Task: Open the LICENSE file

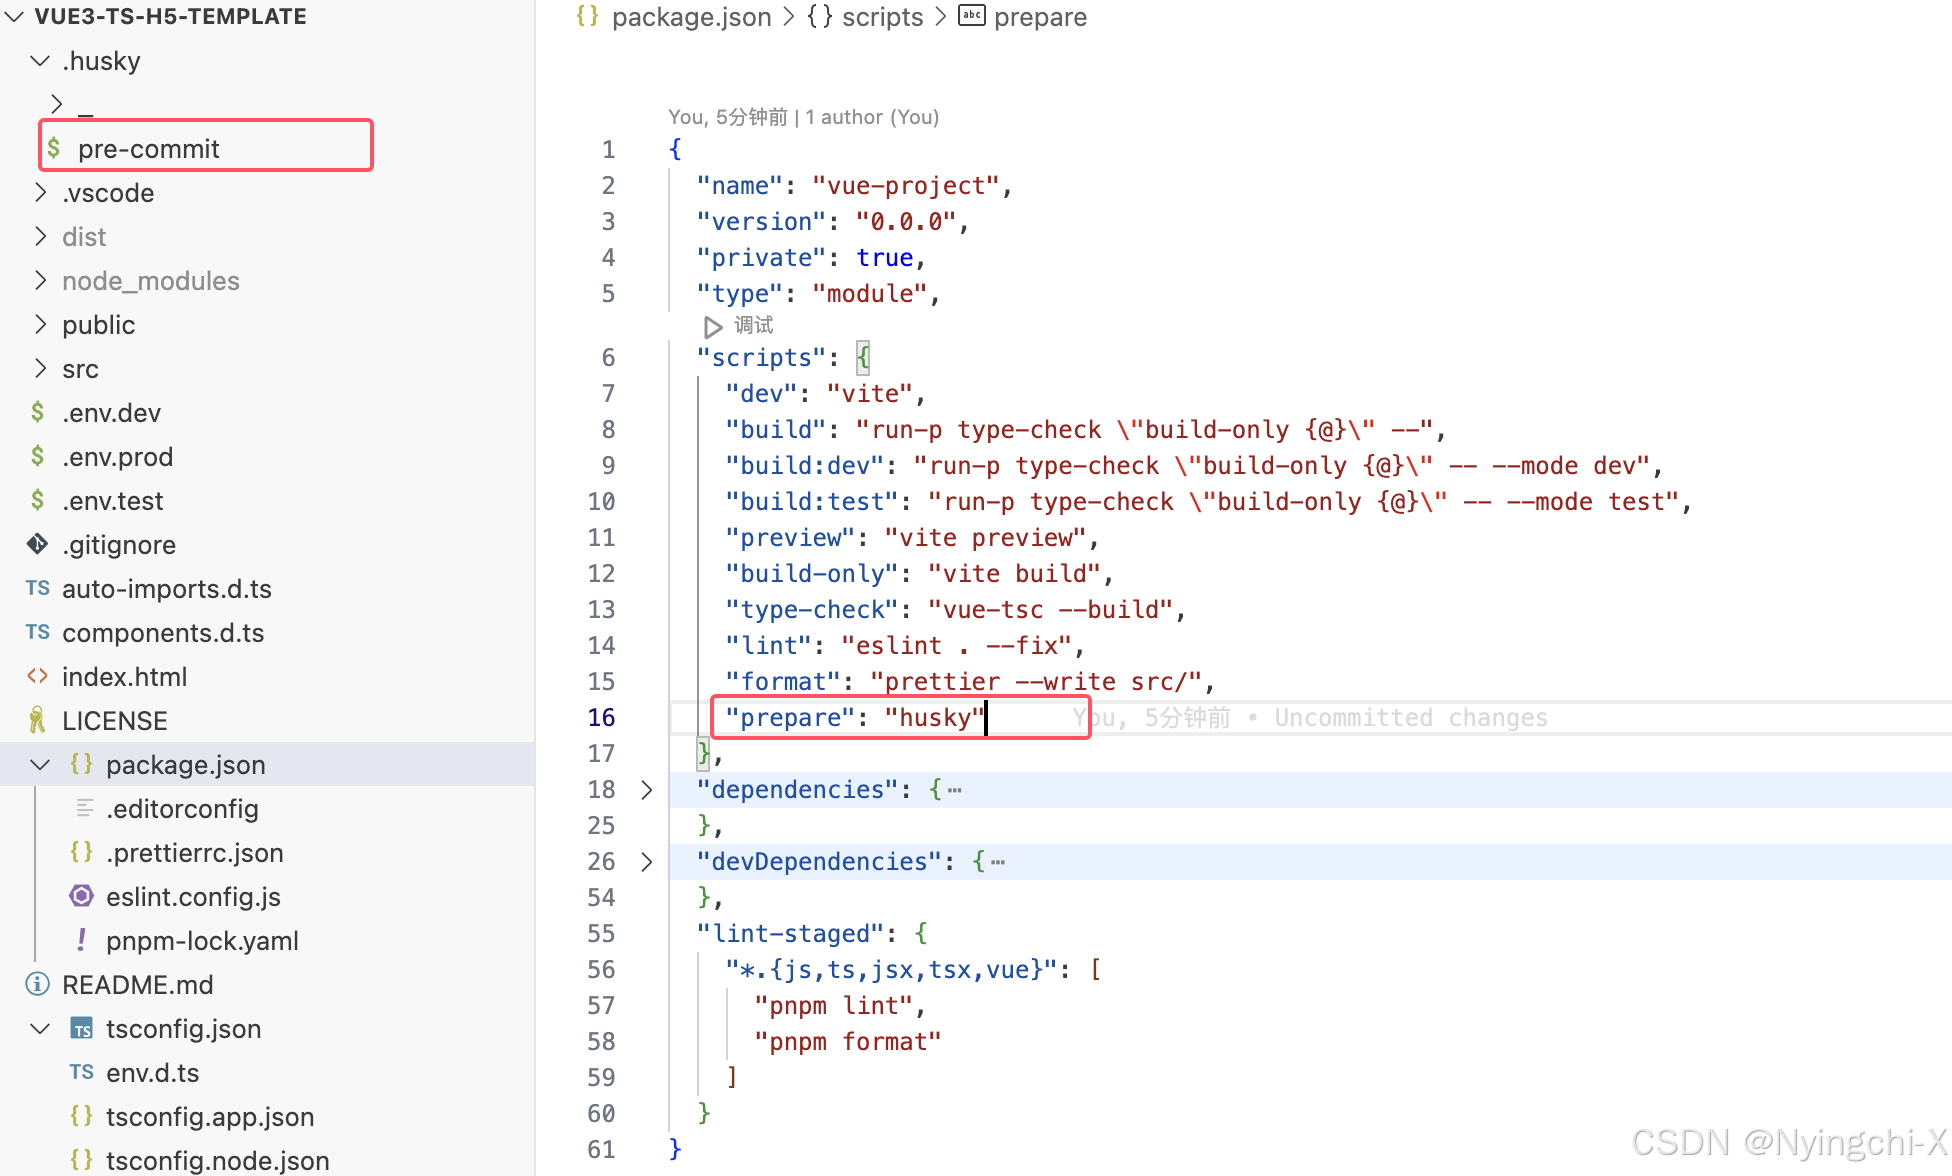Action: coord(114,720)
